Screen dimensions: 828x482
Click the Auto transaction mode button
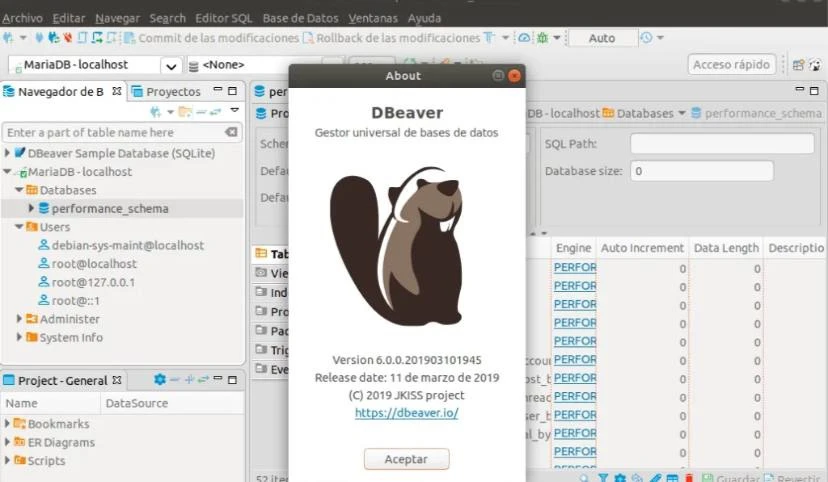(601, 38)
